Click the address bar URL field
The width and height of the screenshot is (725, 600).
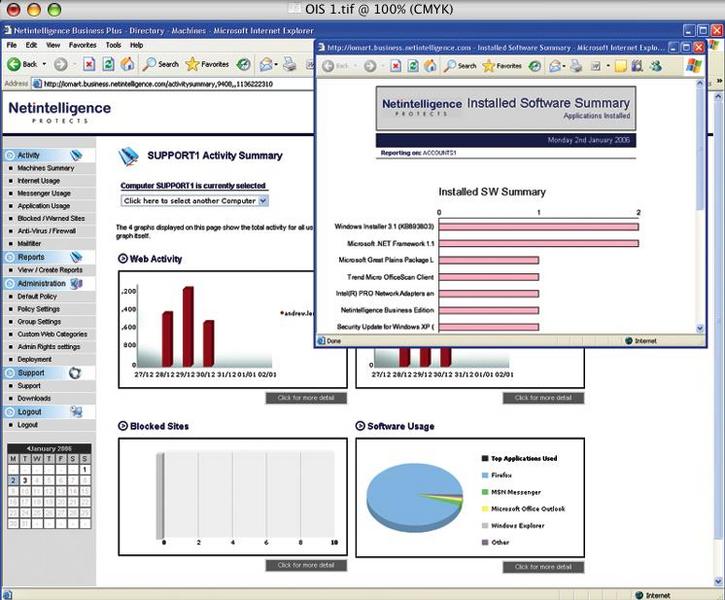172,84
